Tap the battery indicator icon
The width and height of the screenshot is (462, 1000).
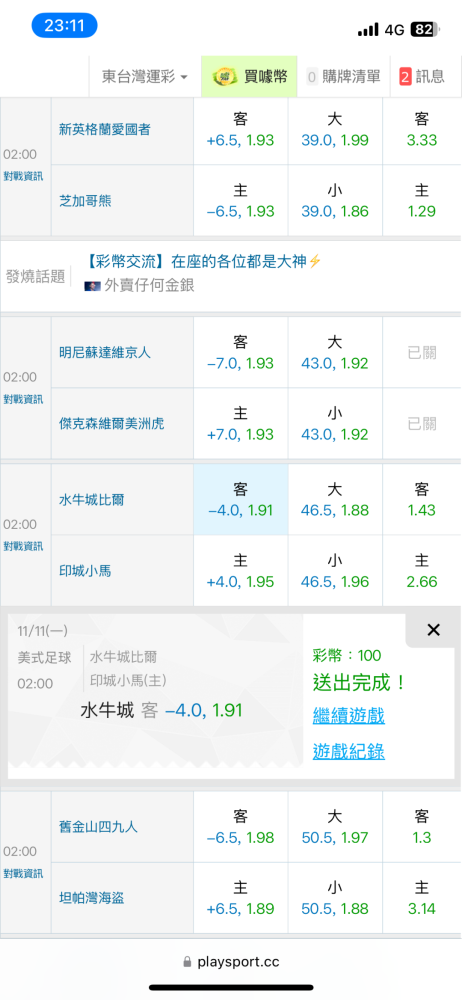426,29
